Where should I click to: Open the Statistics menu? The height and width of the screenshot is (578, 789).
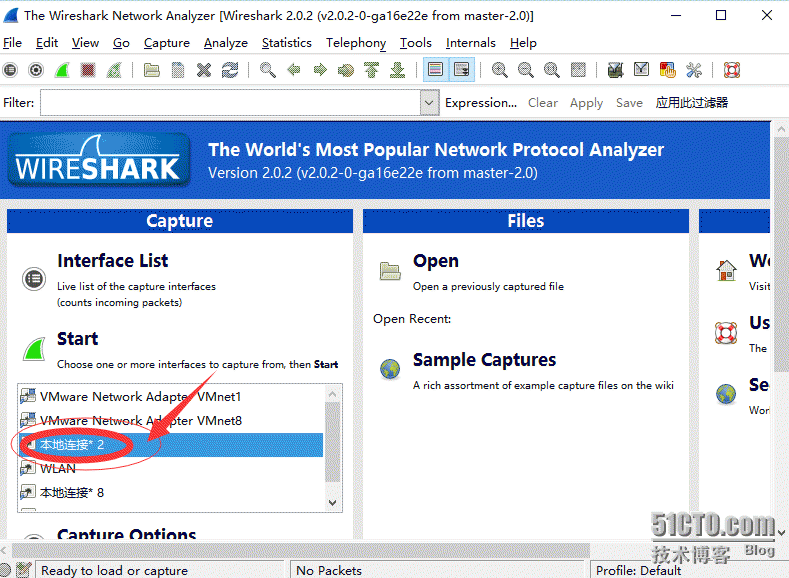pyautogui.click(x=286, y=43)
